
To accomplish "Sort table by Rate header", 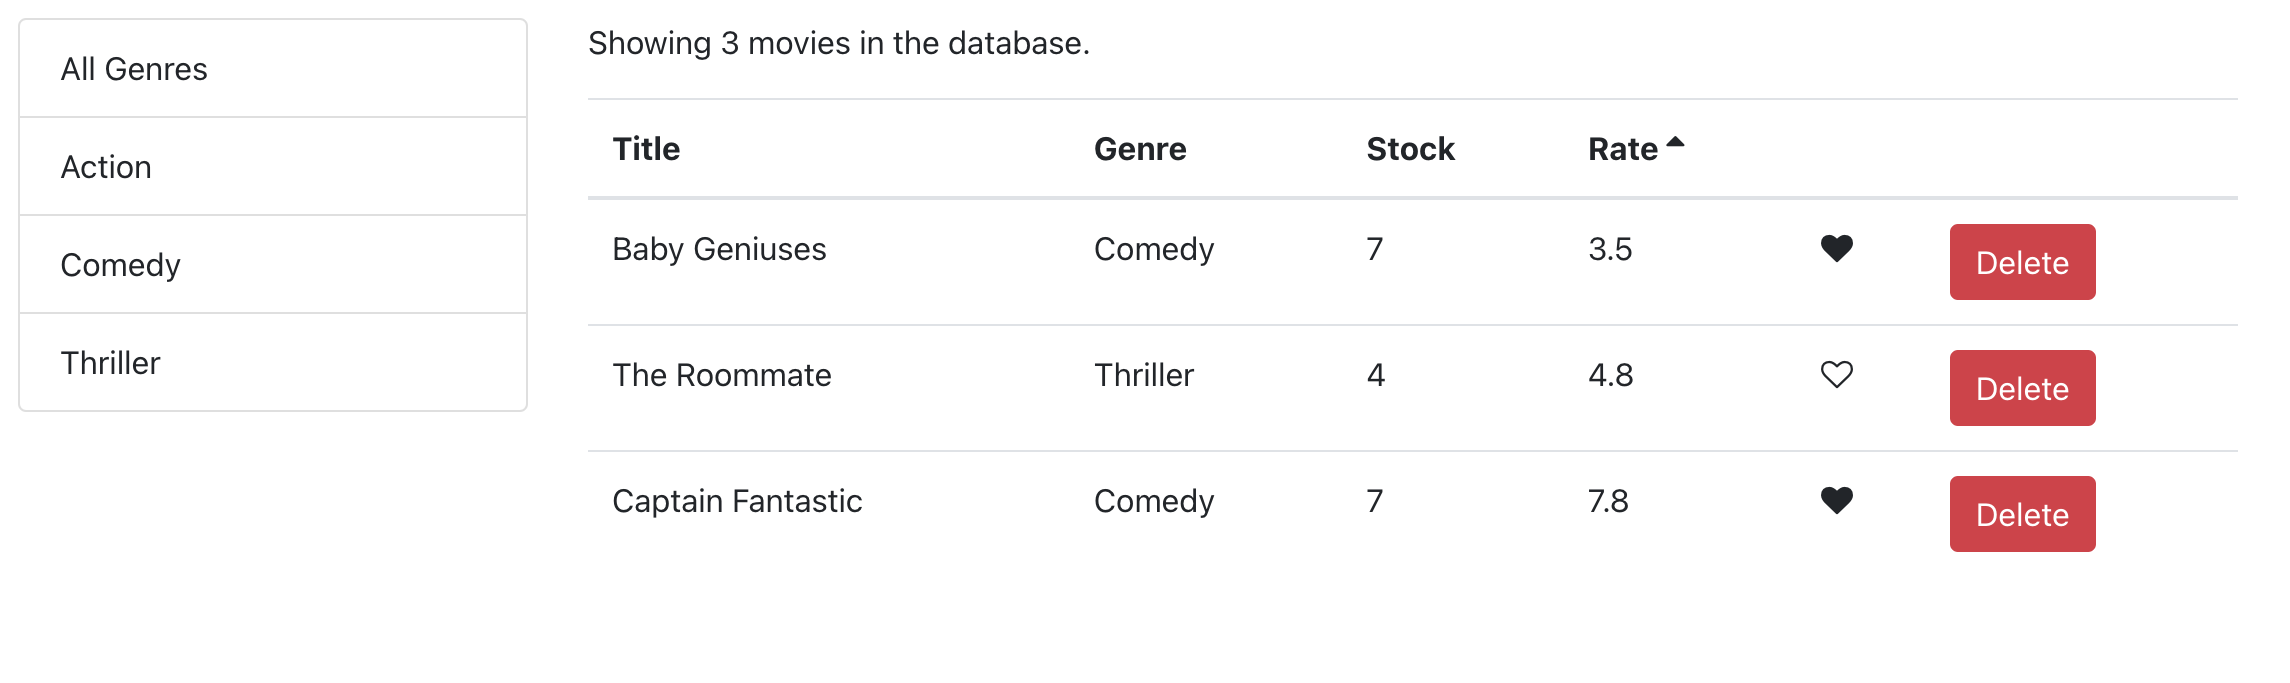I will click(1622, 149).
